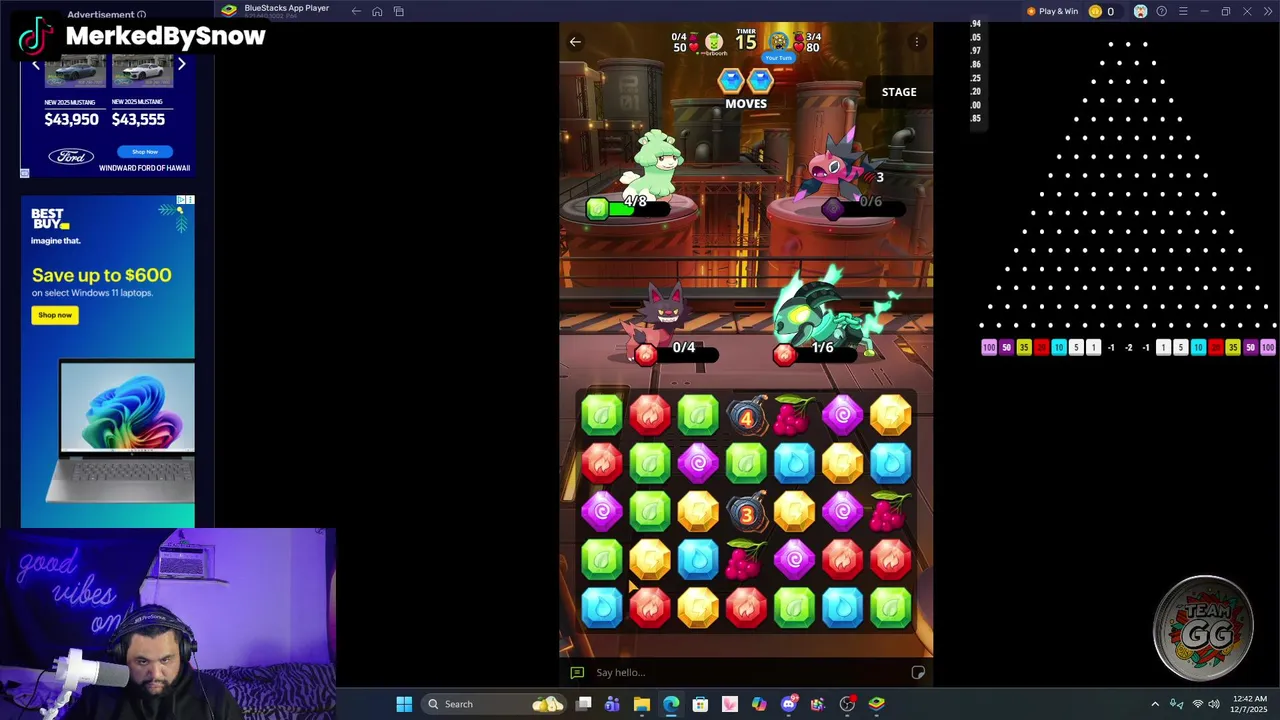Tap the cherry right of the blue gem, fourth row
The image size is (1280, 720).
coord(745,559)
